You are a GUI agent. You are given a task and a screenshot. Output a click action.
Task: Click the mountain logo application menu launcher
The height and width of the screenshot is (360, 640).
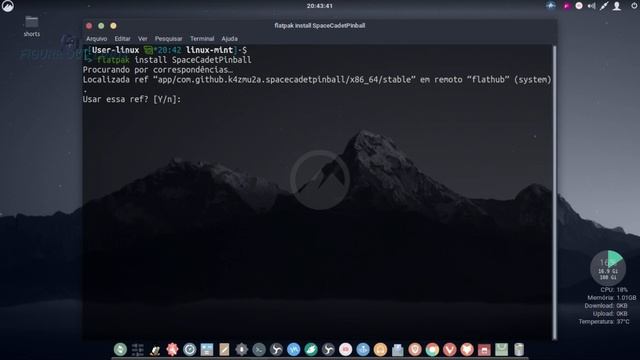[x=7, y=6]
